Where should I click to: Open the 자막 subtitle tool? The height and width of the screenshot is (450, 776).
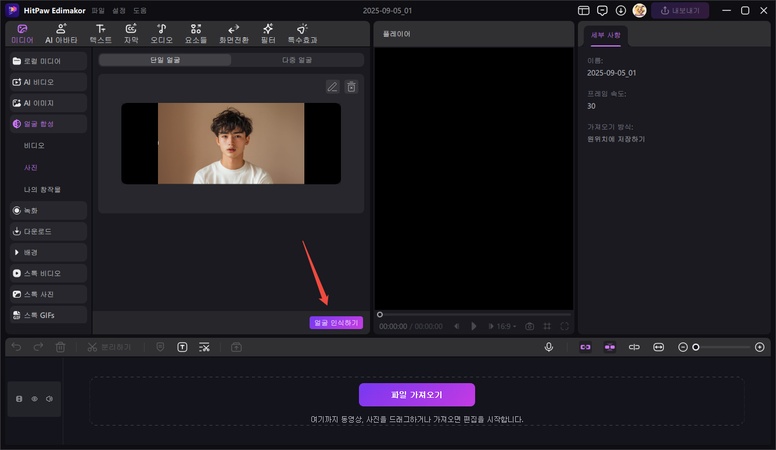tap(131, 34)
